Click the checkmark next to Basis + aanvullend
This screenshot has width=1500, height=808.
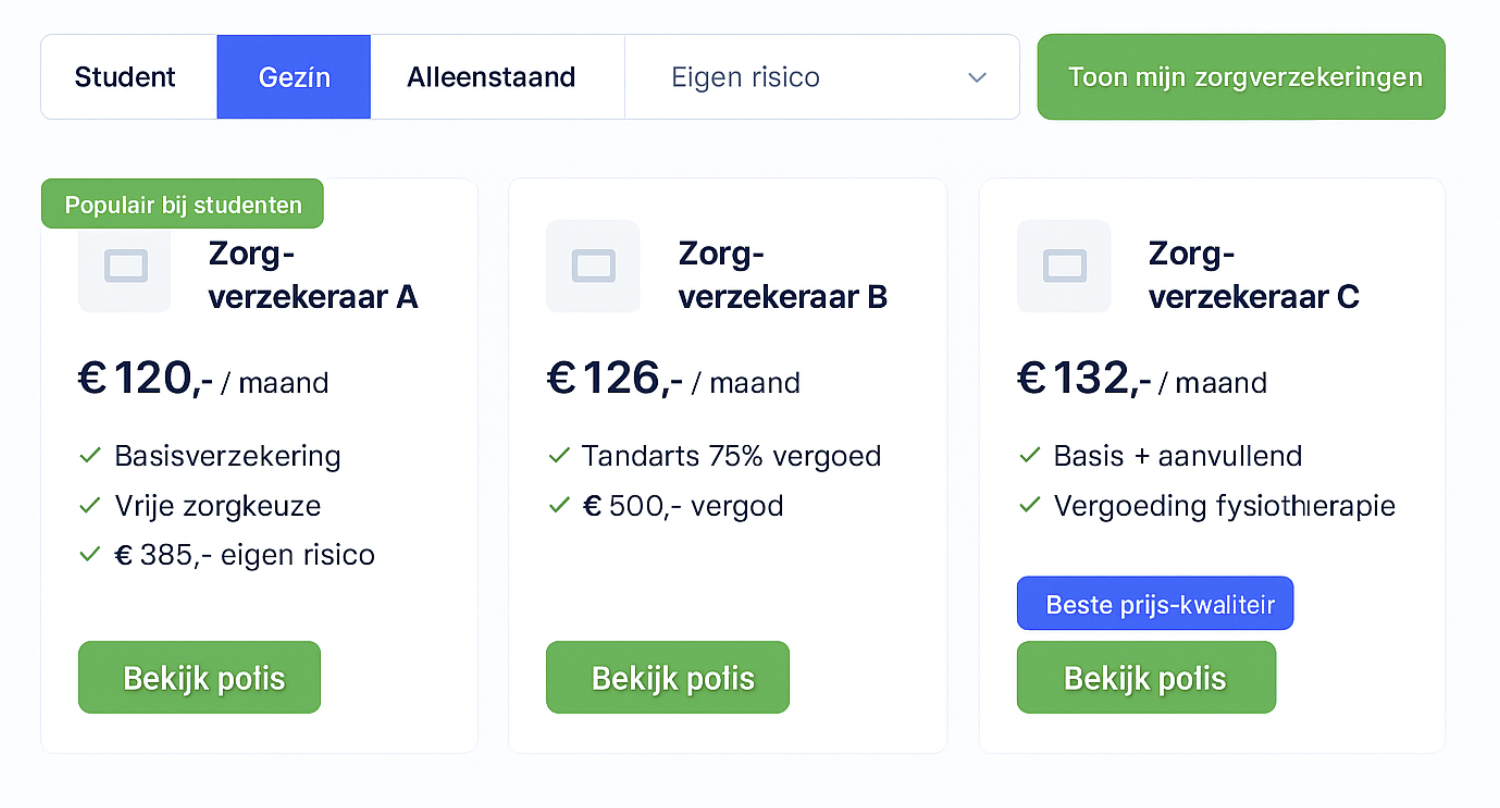click(x=1027, y=456)
